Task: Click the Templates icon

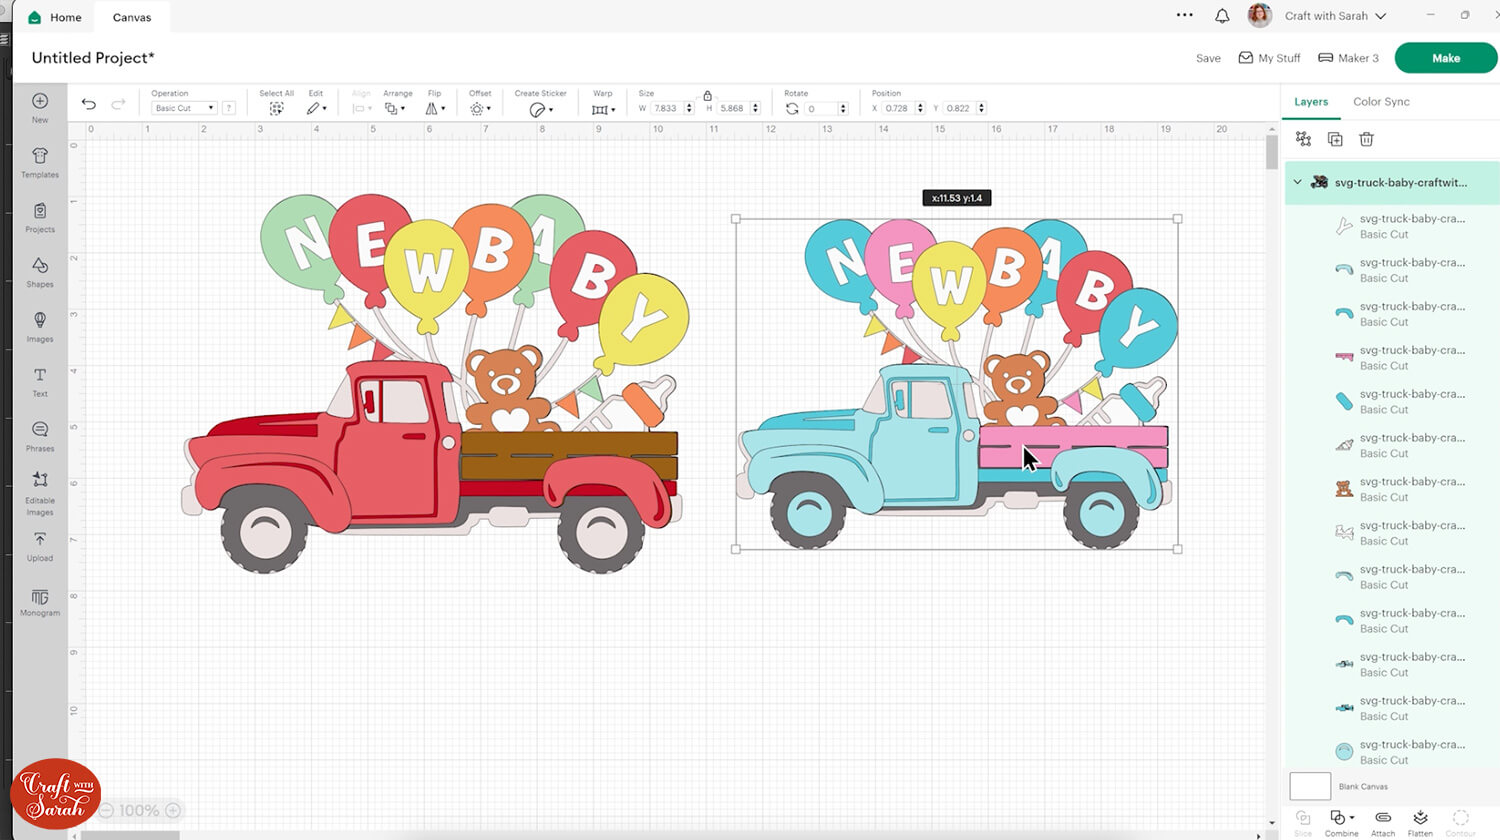Action: click(39, 163)
